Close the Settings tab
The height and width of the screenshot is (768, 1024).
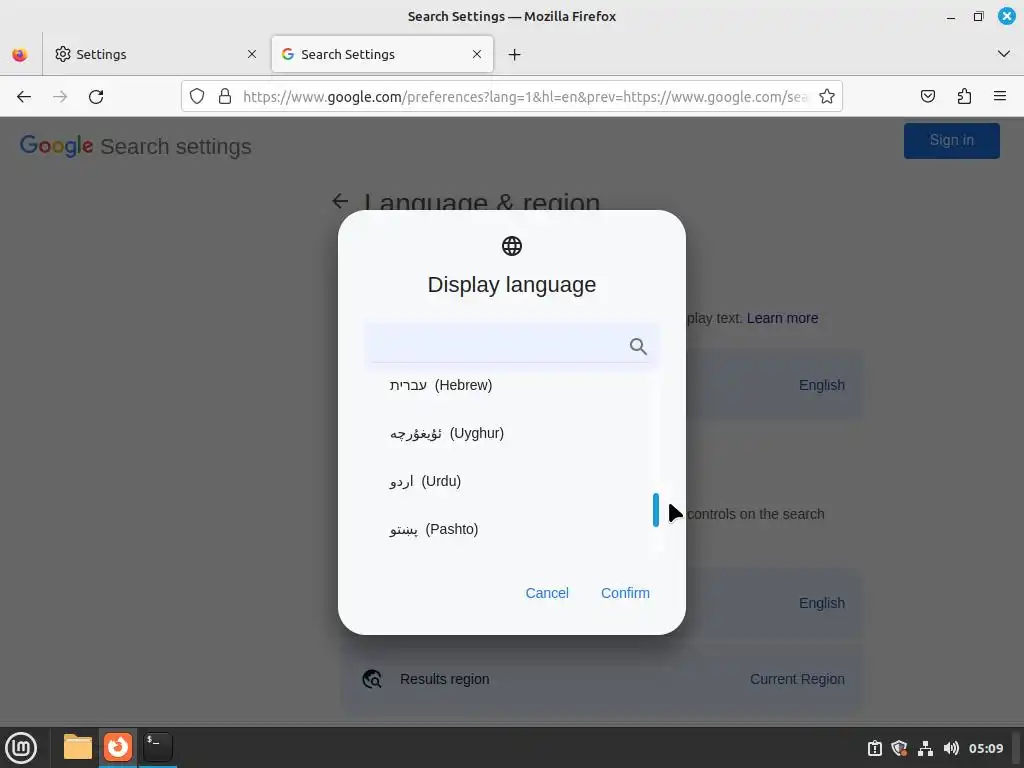pos(252,54)
